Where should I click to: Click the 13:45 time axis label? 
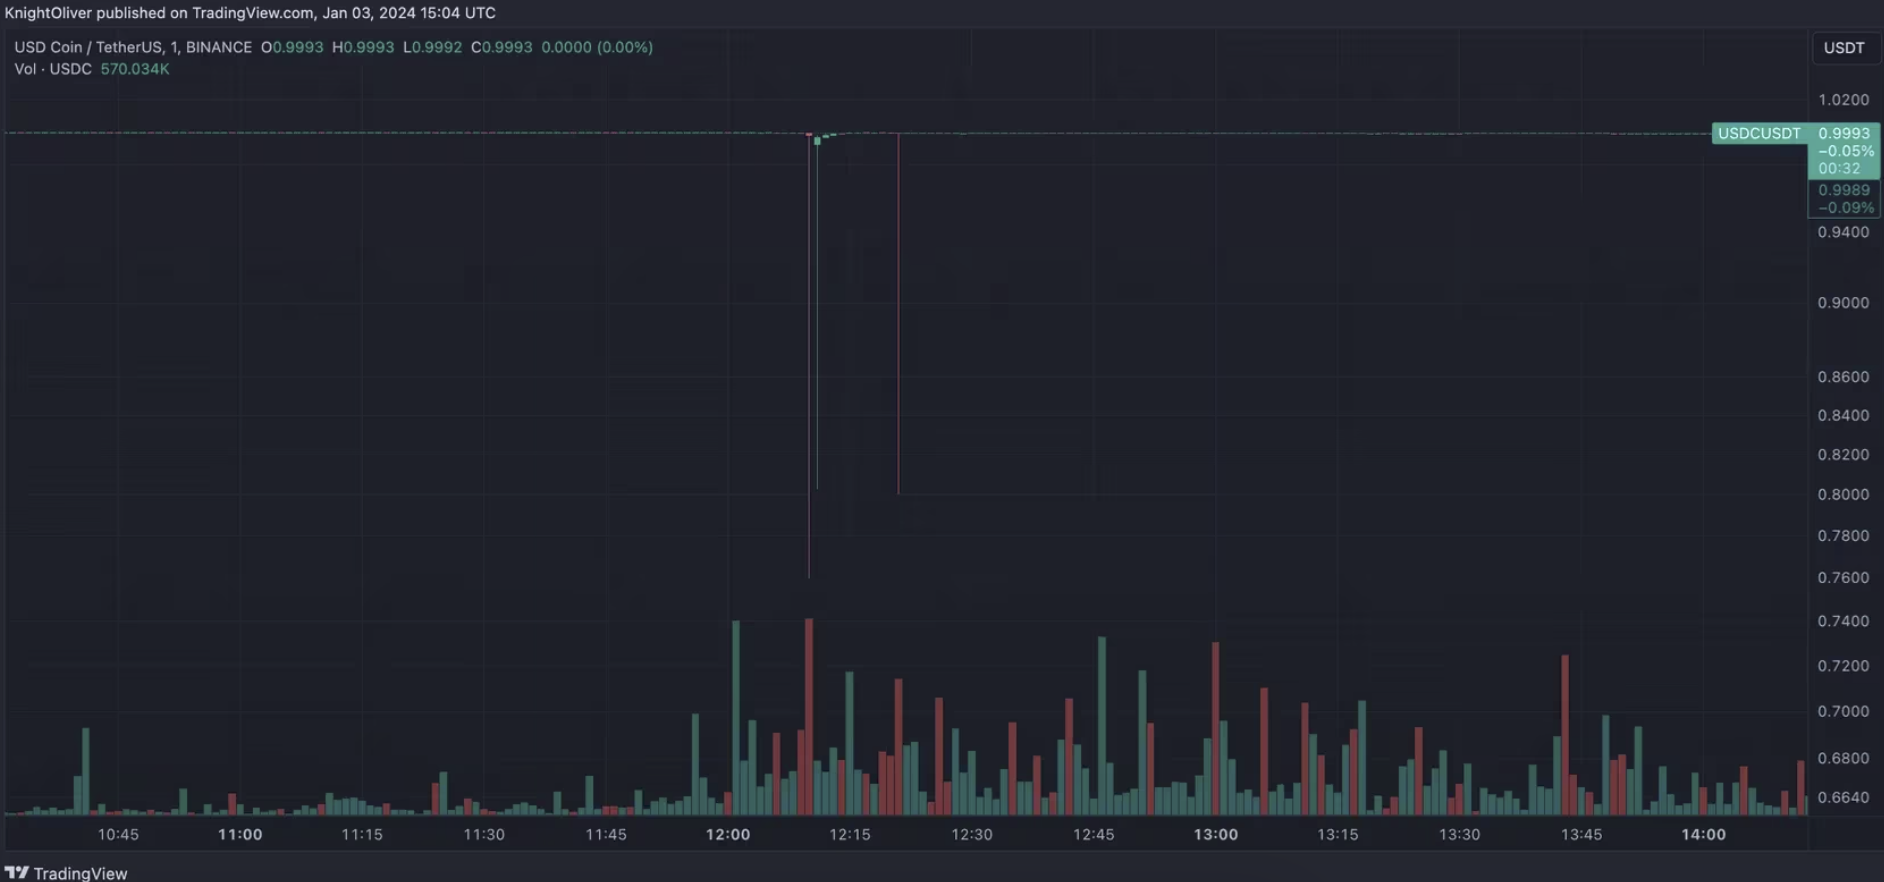[x=1582, y=834]
